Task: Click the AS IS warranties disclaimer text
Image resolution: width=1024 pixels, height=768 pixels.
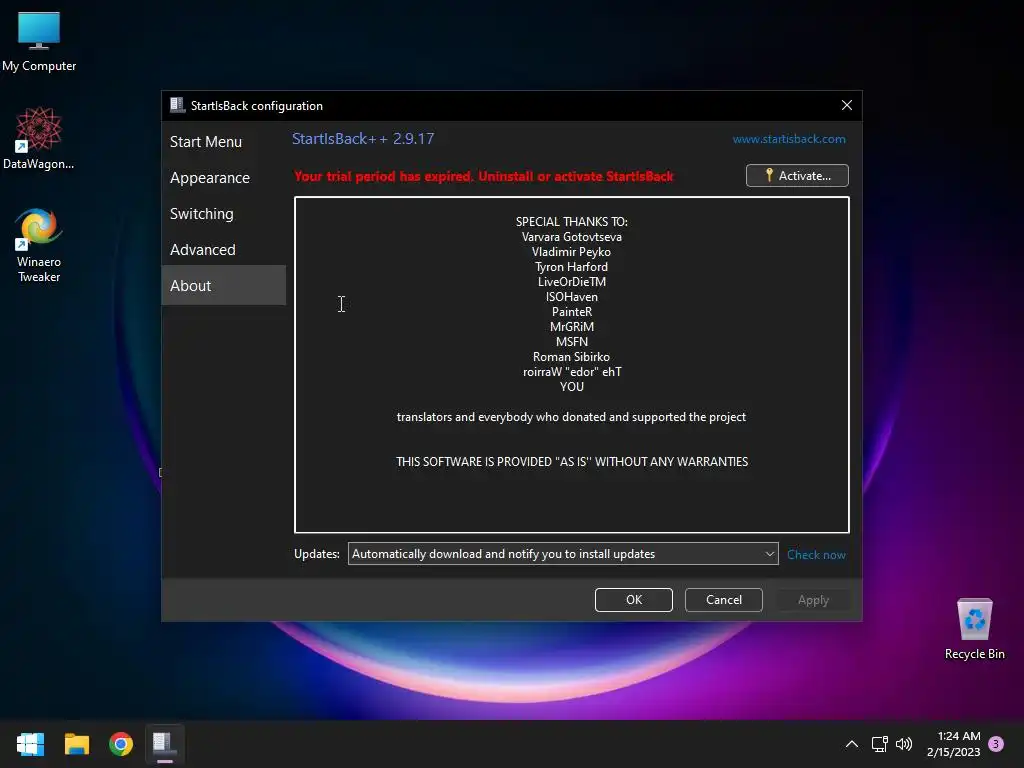Action: tap(572, 462)
